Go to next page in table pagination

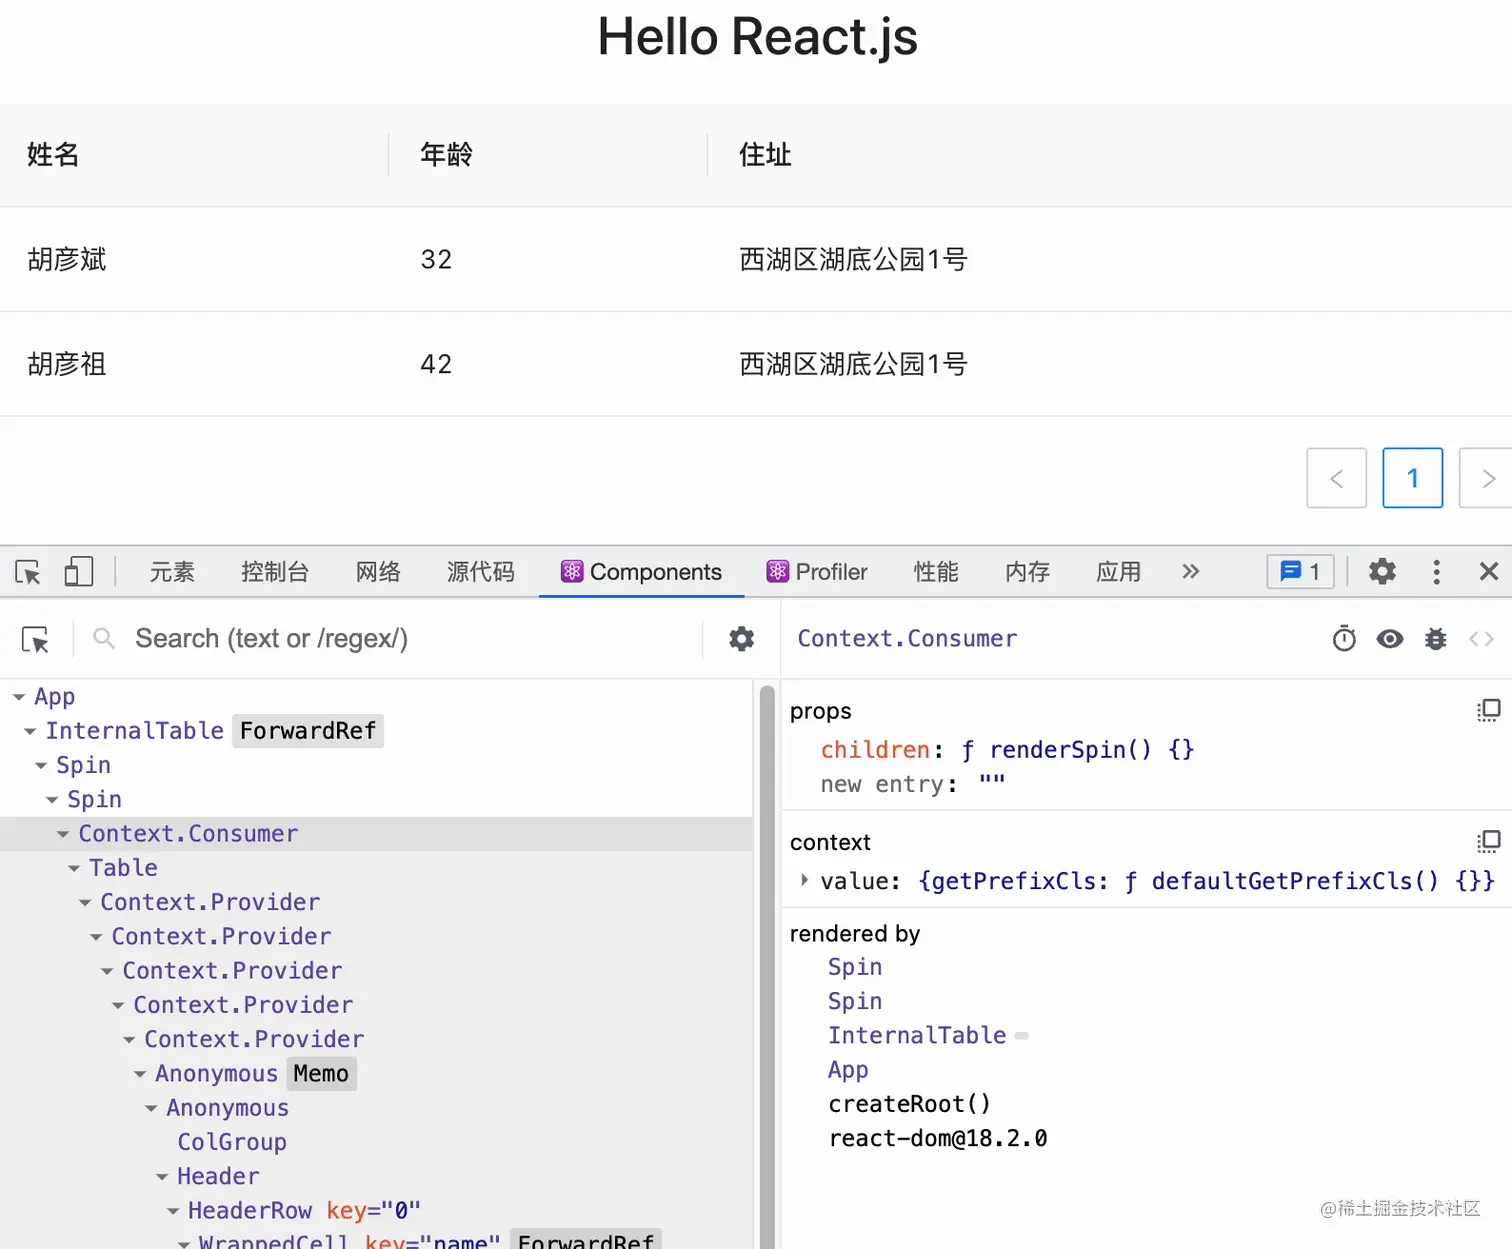click(1487, 478)
